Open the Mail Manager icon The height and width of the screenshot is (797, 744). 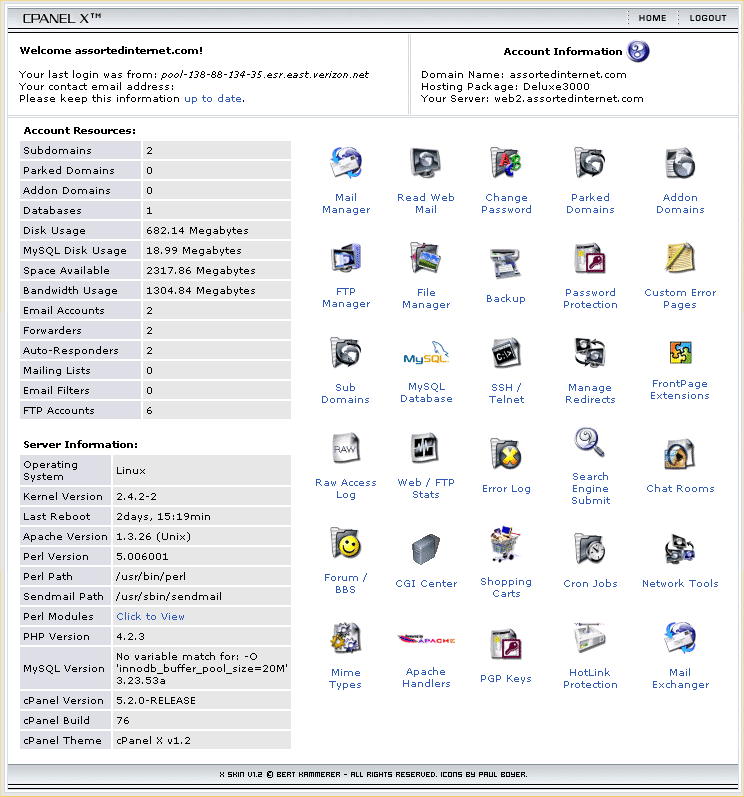[x=346, y=163]
